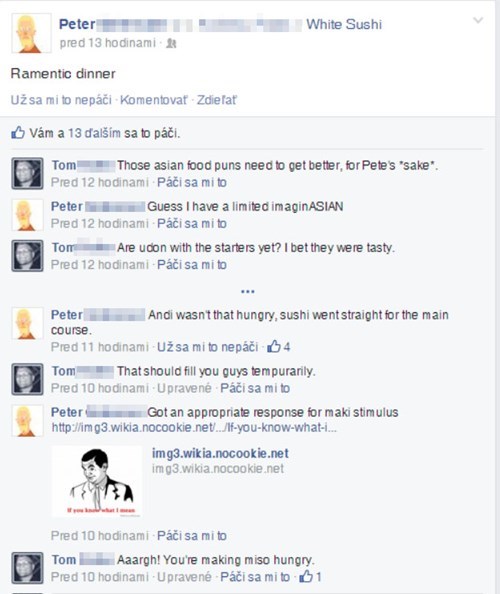Open the '13 ďalším' likers list

coord(94,133)
